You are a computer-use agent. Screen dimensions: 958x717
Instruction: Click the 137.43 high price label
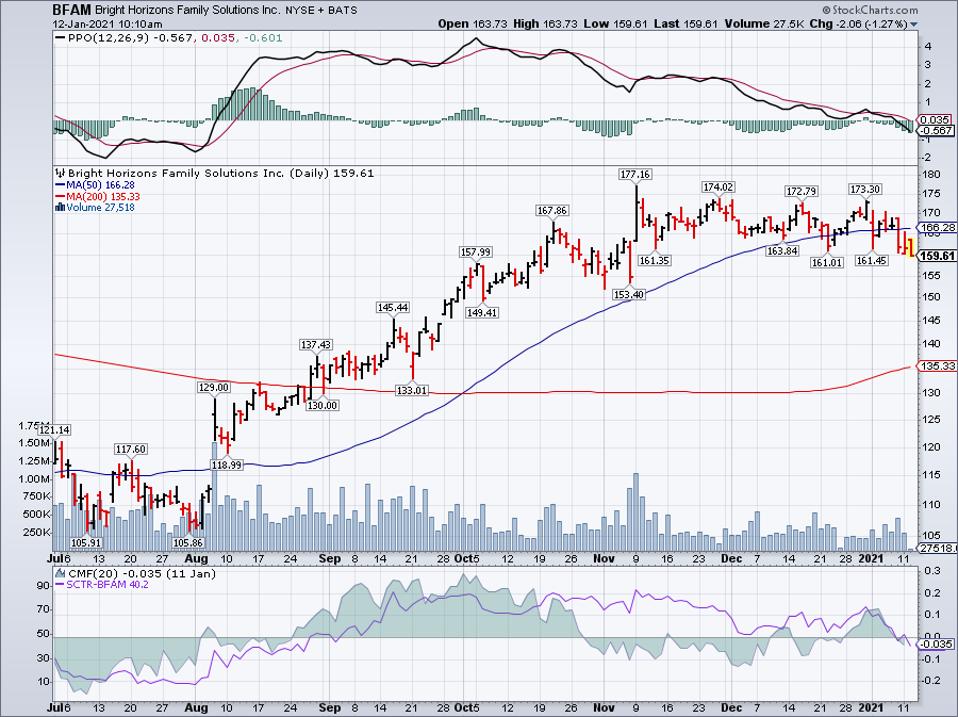(315, 345)
